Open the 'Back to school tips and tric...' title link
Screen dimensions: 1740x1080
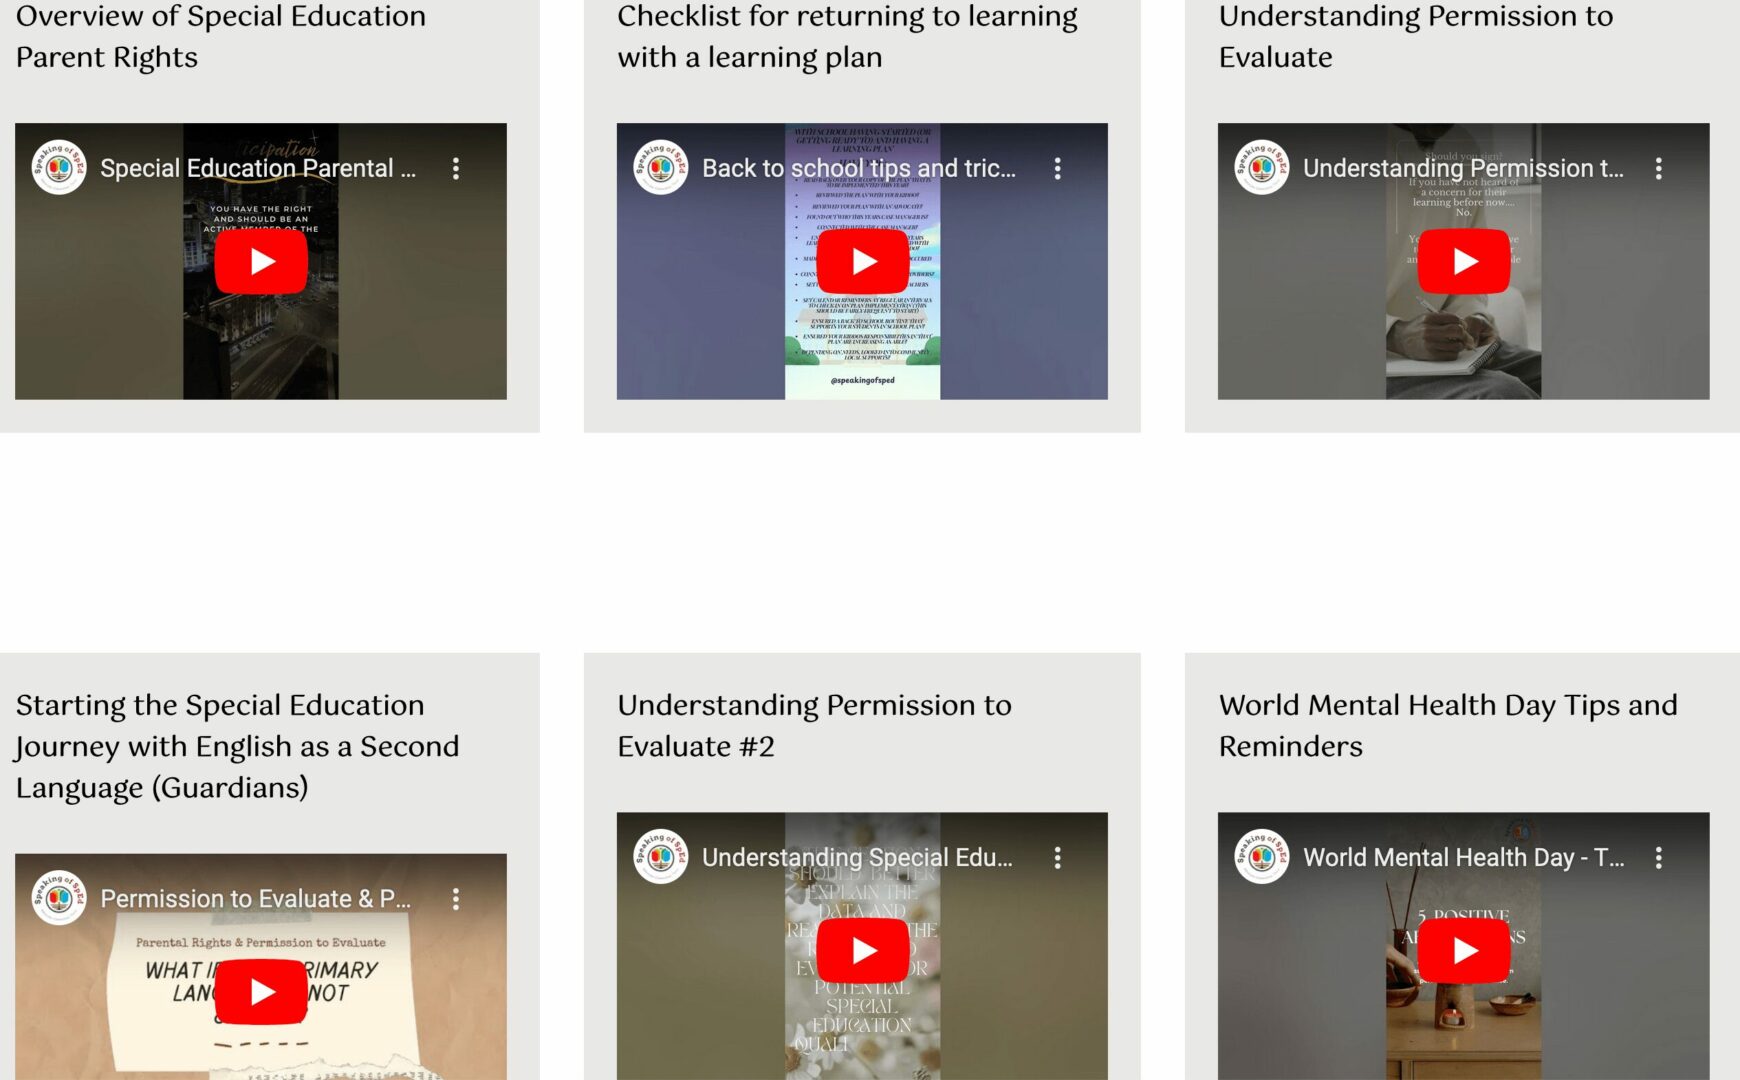859,168
